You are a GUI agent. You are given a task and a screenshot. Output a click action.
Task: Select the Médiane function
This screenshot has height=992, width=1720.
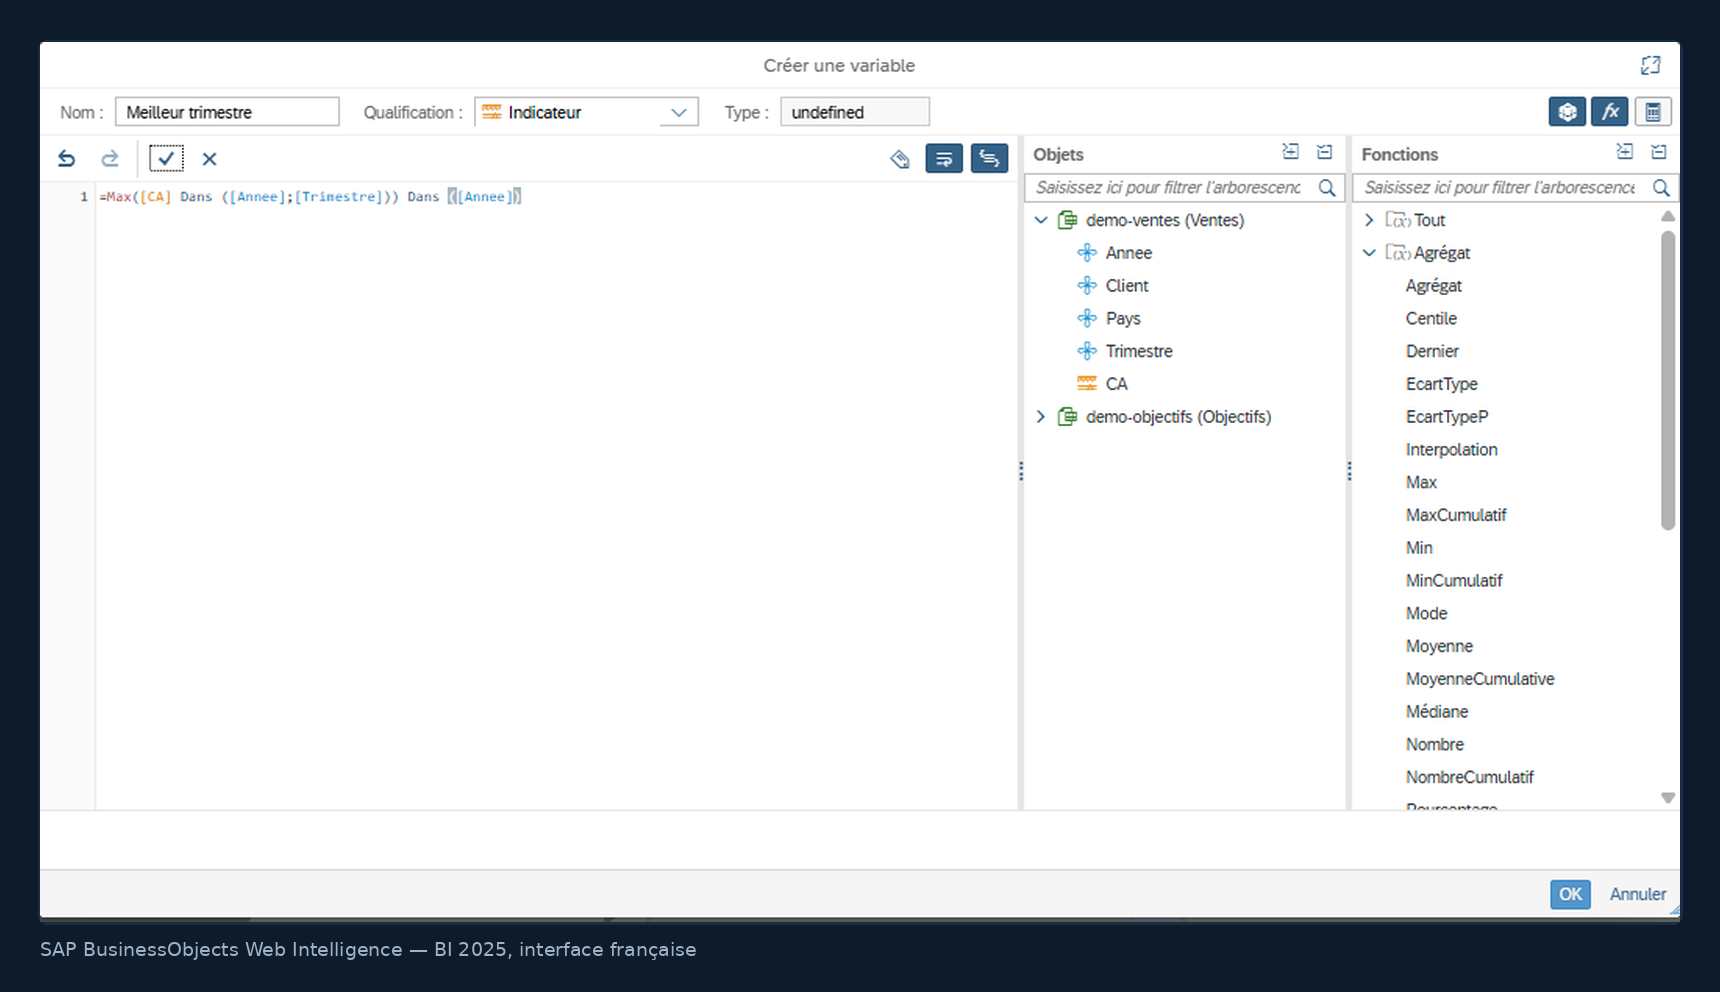[1437, 712]
